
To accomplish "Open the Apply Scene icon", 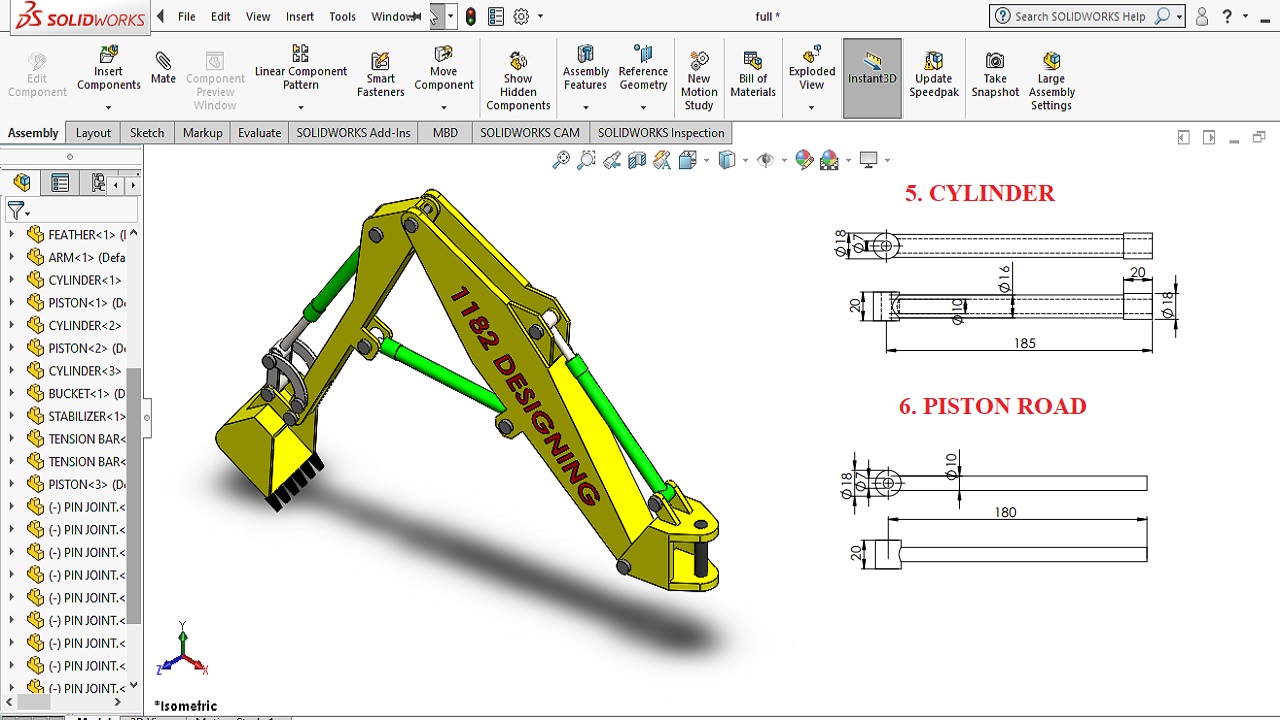I will click(x=829, y=159).
